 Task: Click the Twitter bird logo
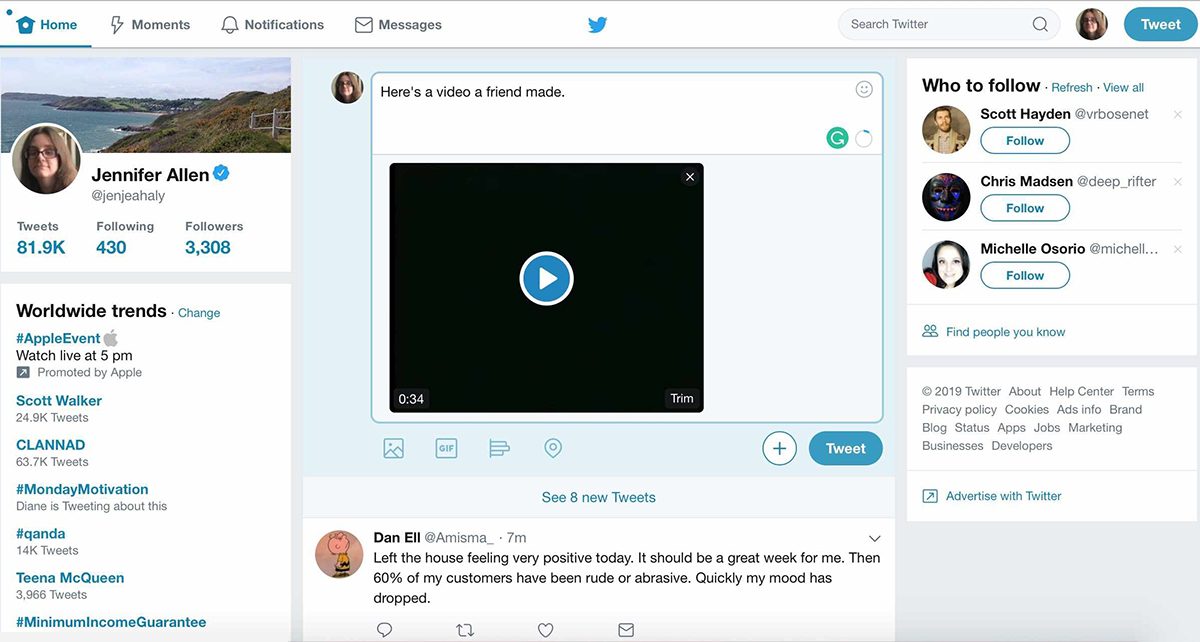pos(597,23)
